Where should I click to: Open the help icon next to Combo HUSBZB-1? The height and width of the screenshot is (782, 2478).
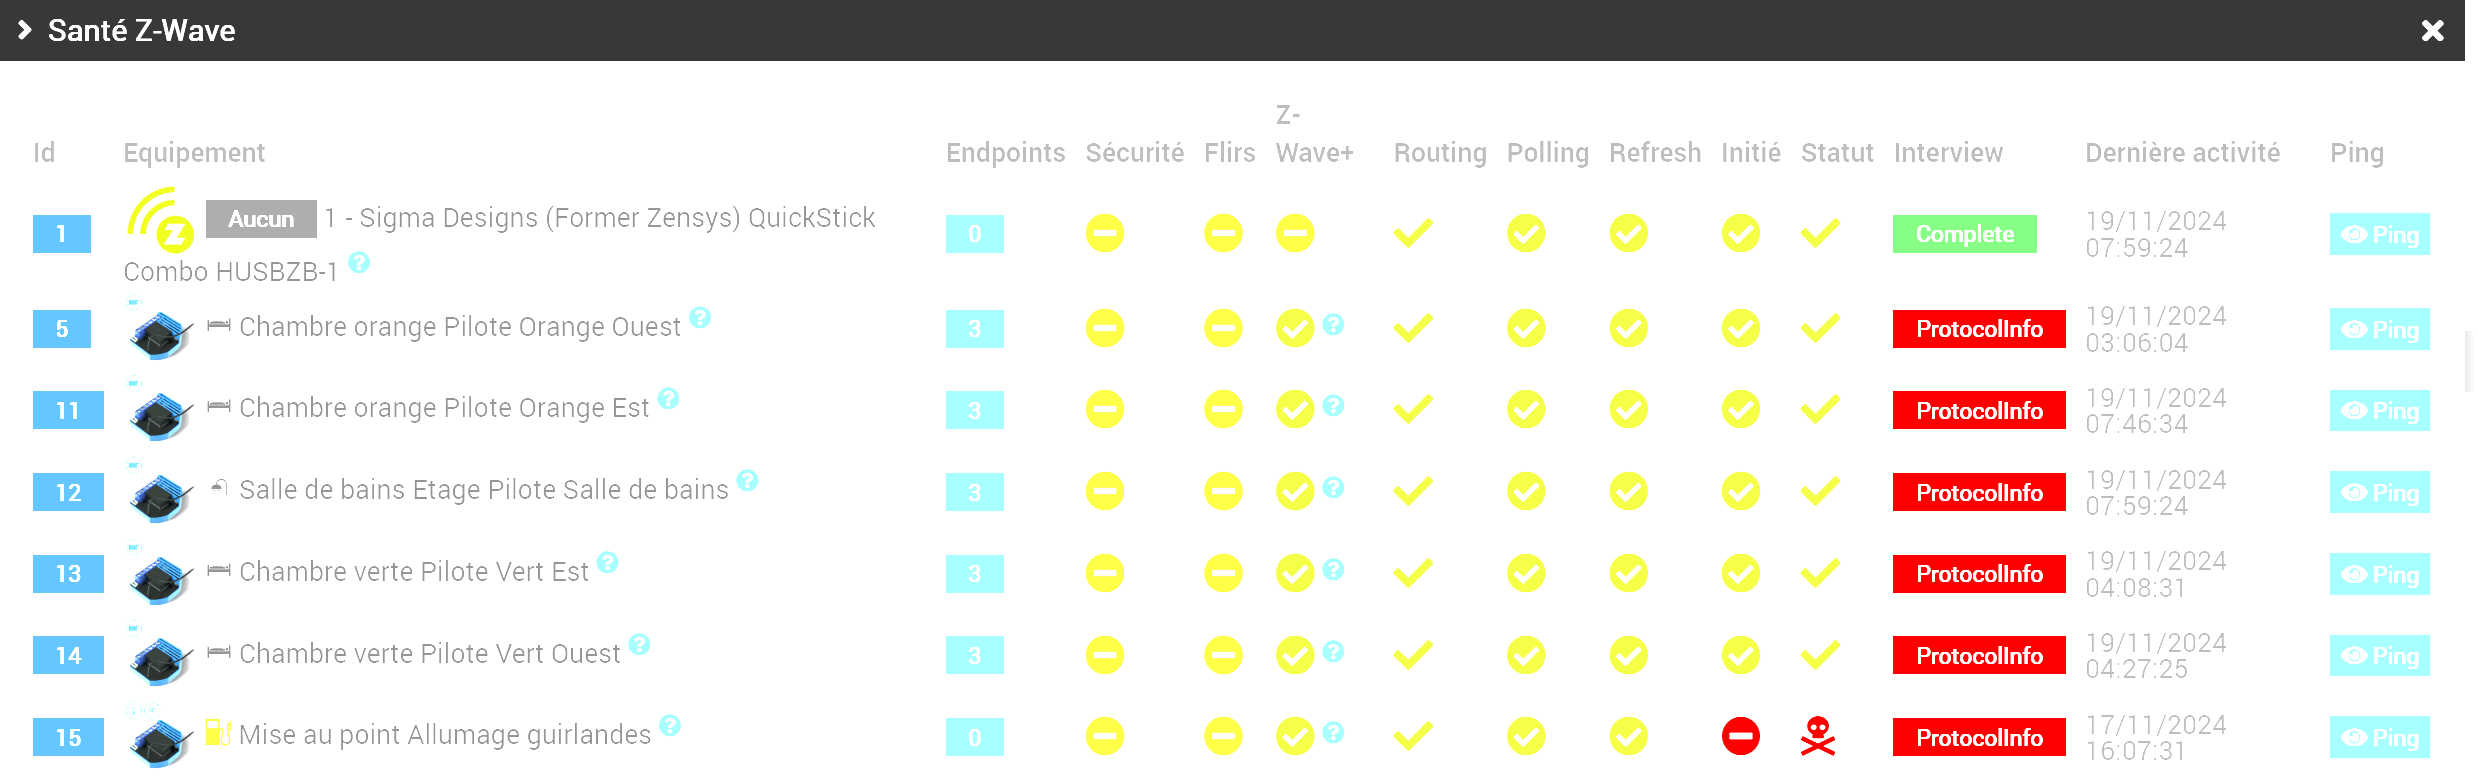click(x=359, y=263)
